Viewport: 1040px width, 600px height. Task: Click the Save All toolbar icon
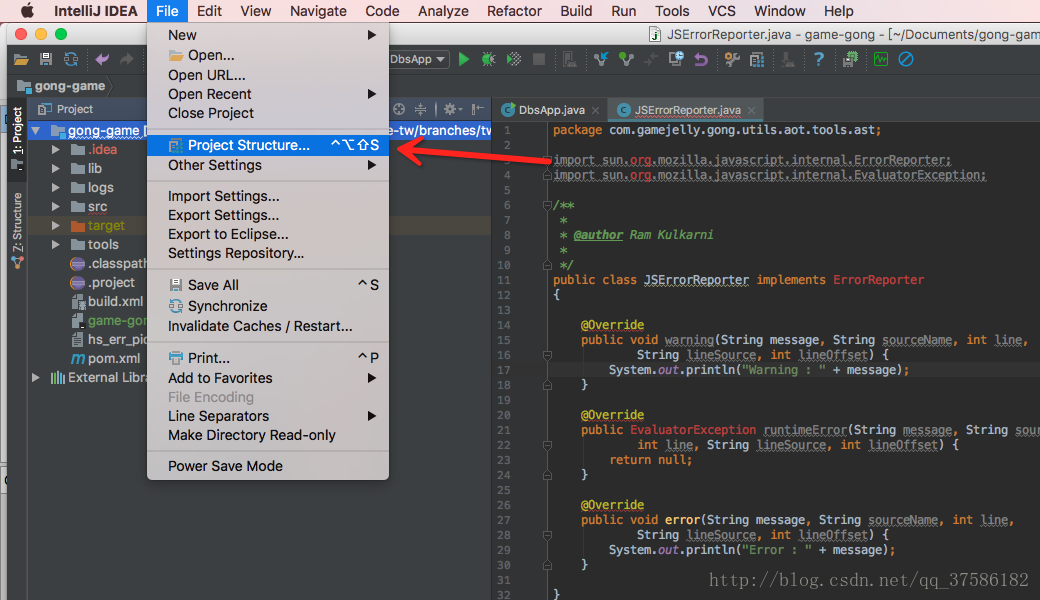pyautogui.click(x=46, y=60)
